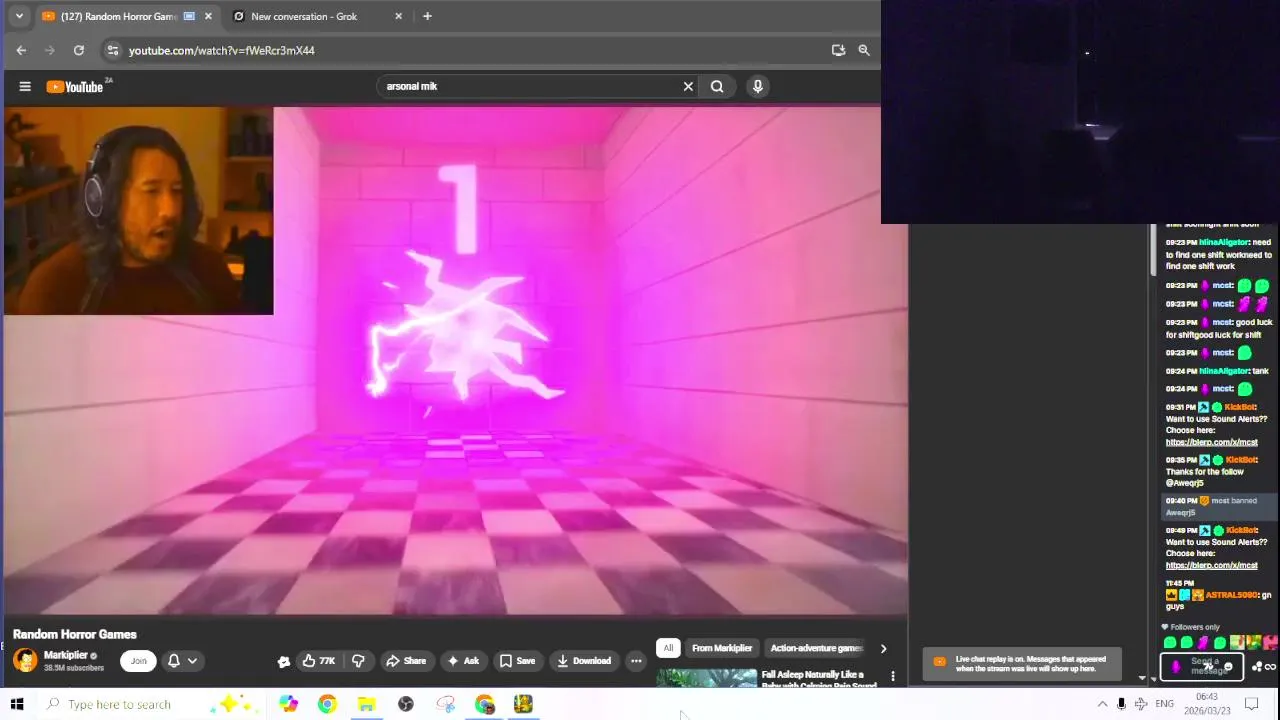Clear the YouTube search text with X
The width and height of the screenshot is (1280, 720).
[x=688, y=87]
